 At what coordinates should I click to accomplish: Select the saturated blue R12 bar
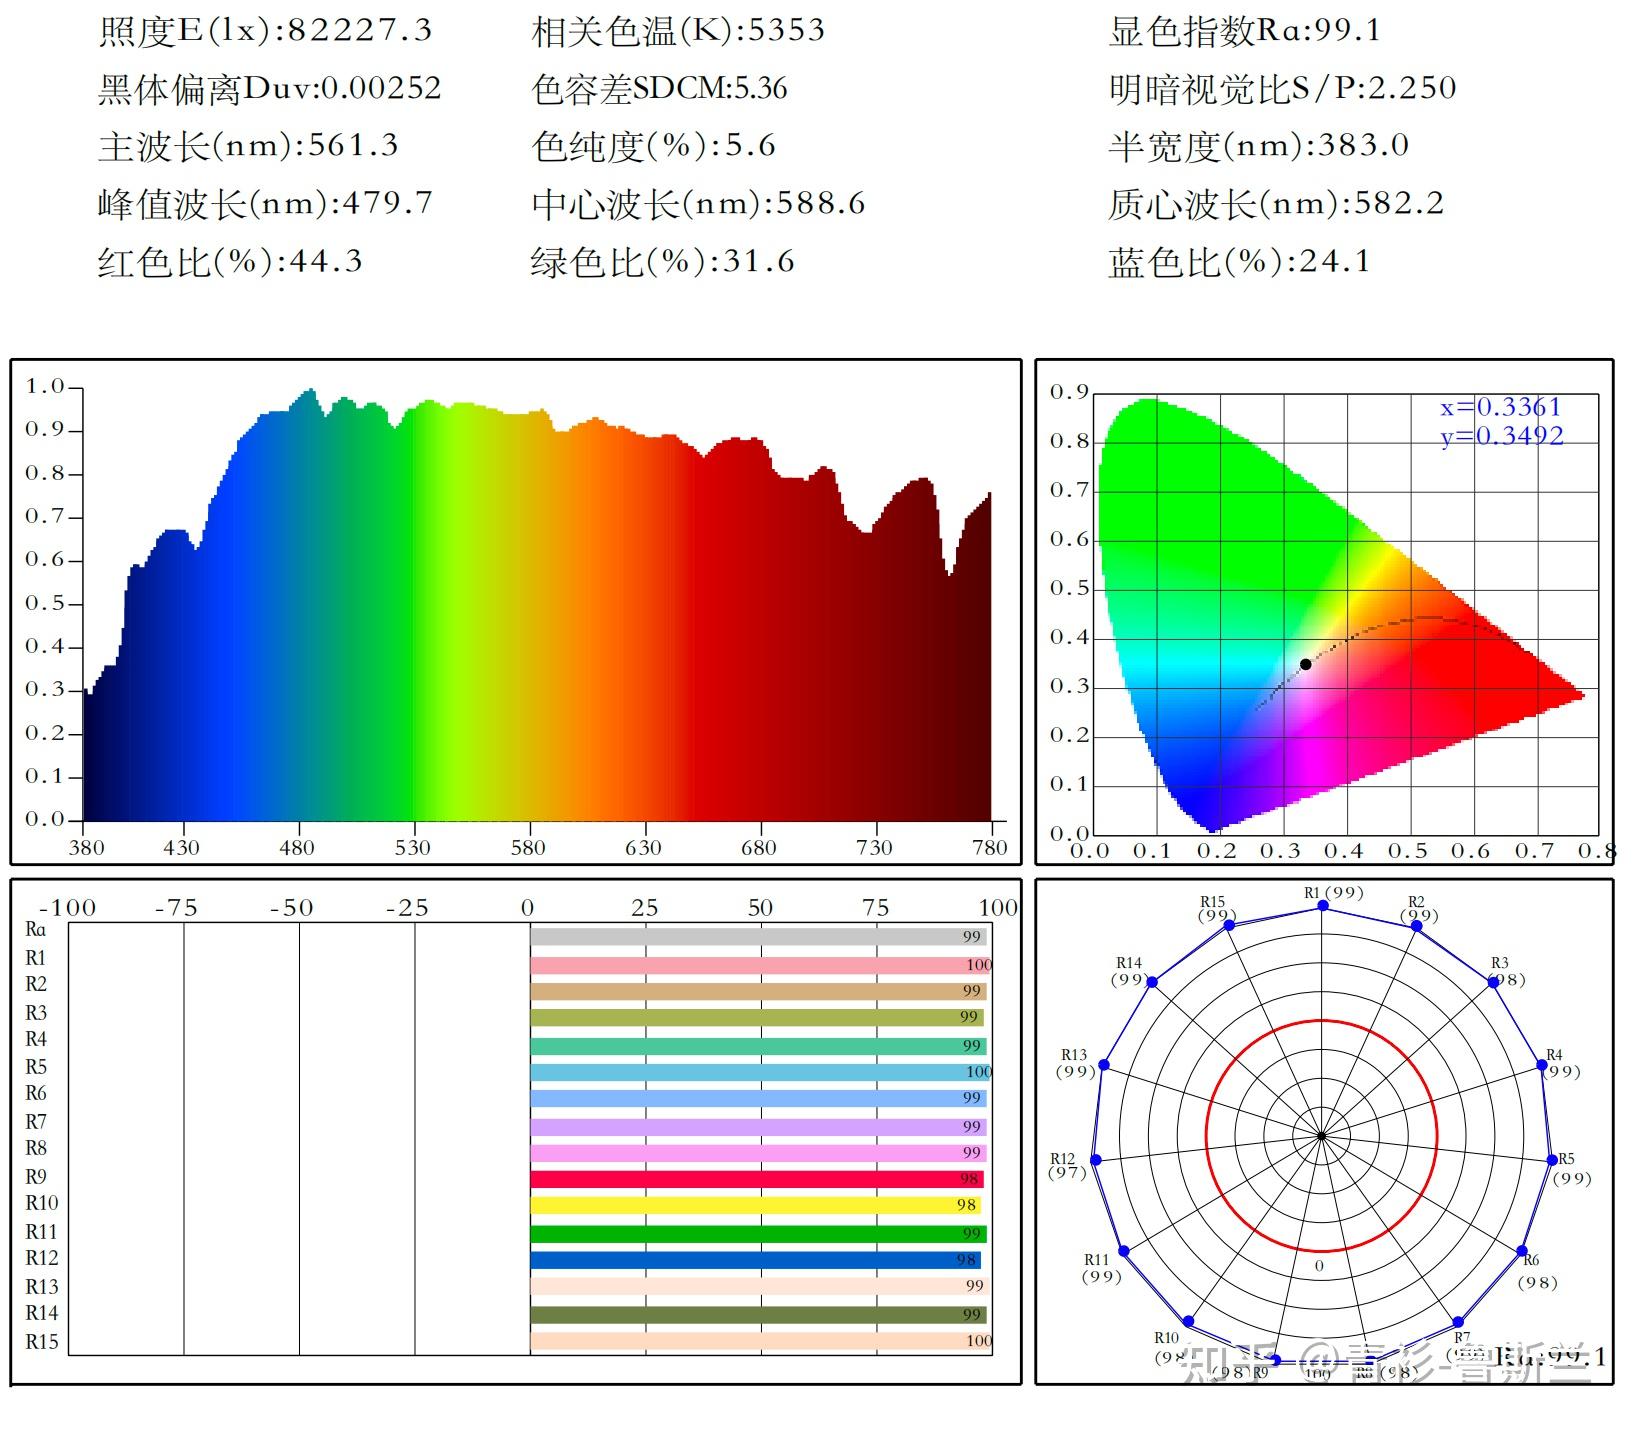pyautogui.click(x=756, y=1260)
